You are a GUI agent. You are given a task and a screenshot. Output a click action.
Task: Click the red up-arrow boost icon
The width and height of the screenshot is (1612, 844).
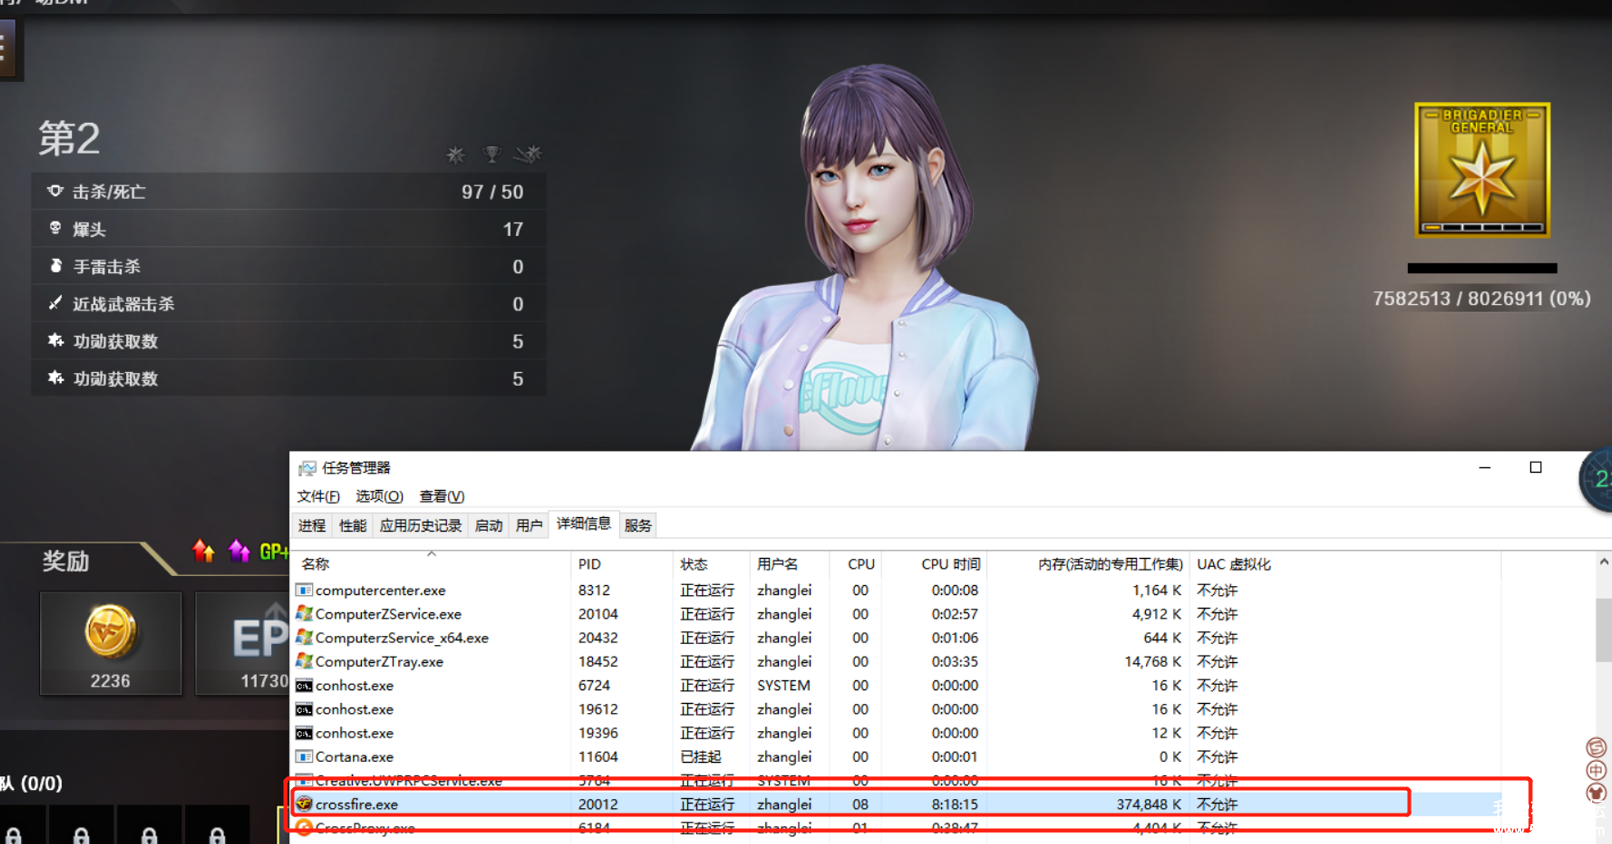[x=203, y=550]
